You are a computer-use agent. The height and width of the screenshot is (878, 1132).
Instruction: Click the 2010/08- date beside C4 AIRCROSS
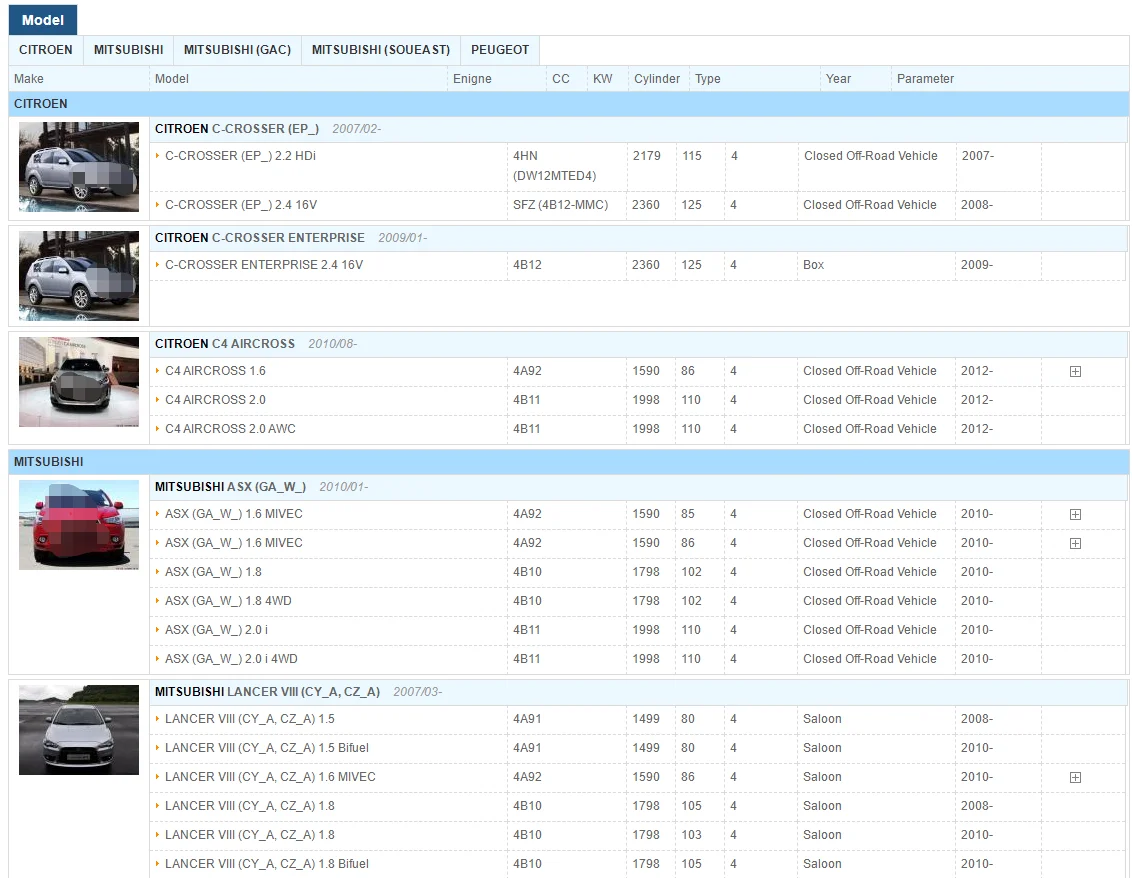333,344
